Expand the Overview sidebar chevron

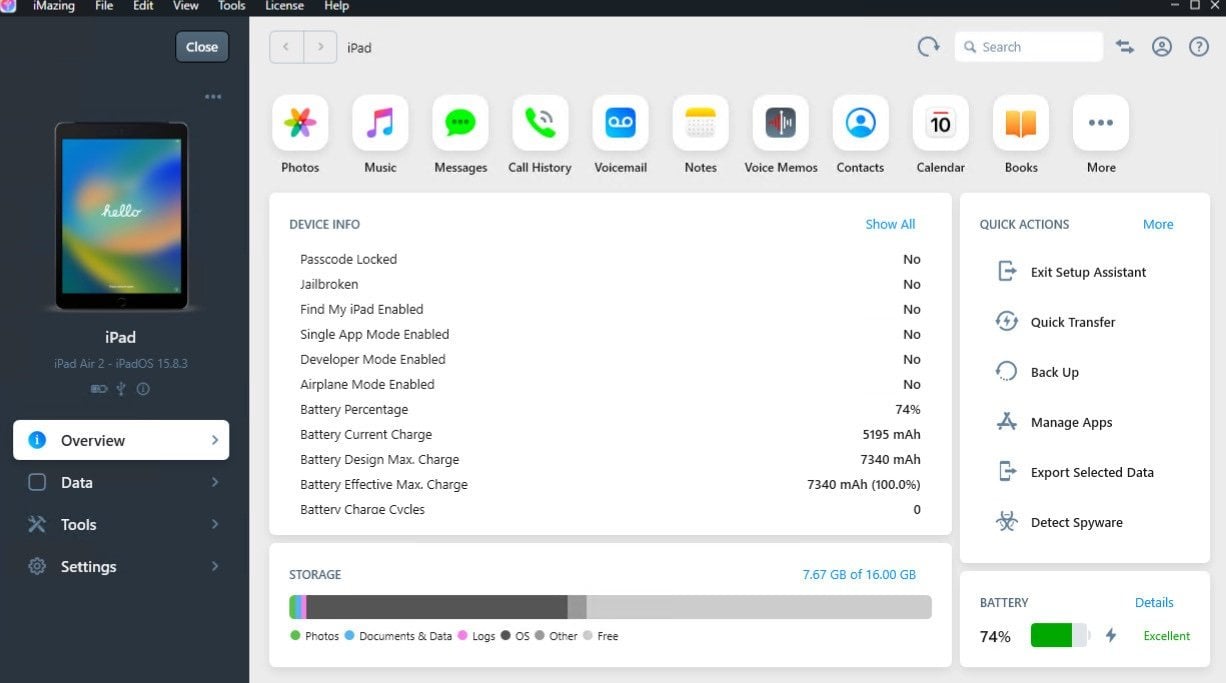[214, 440]
